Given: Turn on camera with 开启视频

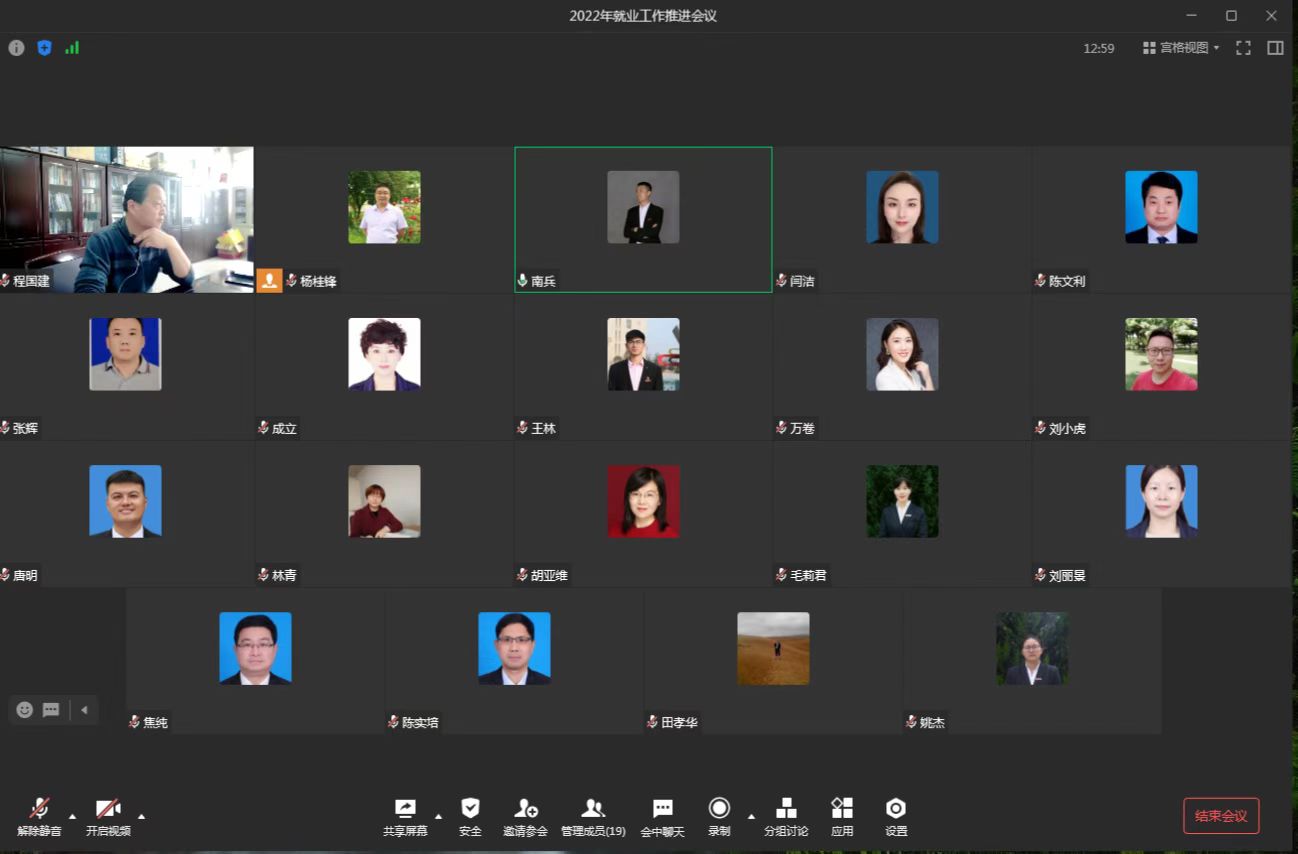Looking at the screenshot, I should tap(108, 809).
